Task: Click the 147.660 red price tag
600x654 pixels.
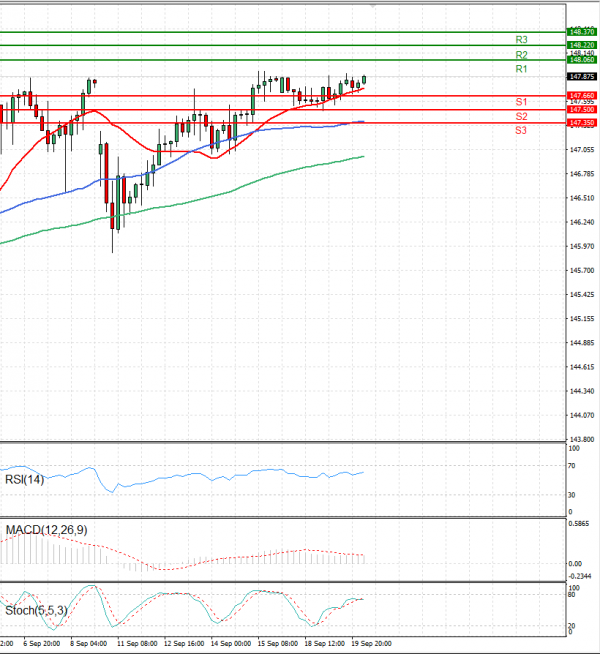Action: click(x=581, y=95)
